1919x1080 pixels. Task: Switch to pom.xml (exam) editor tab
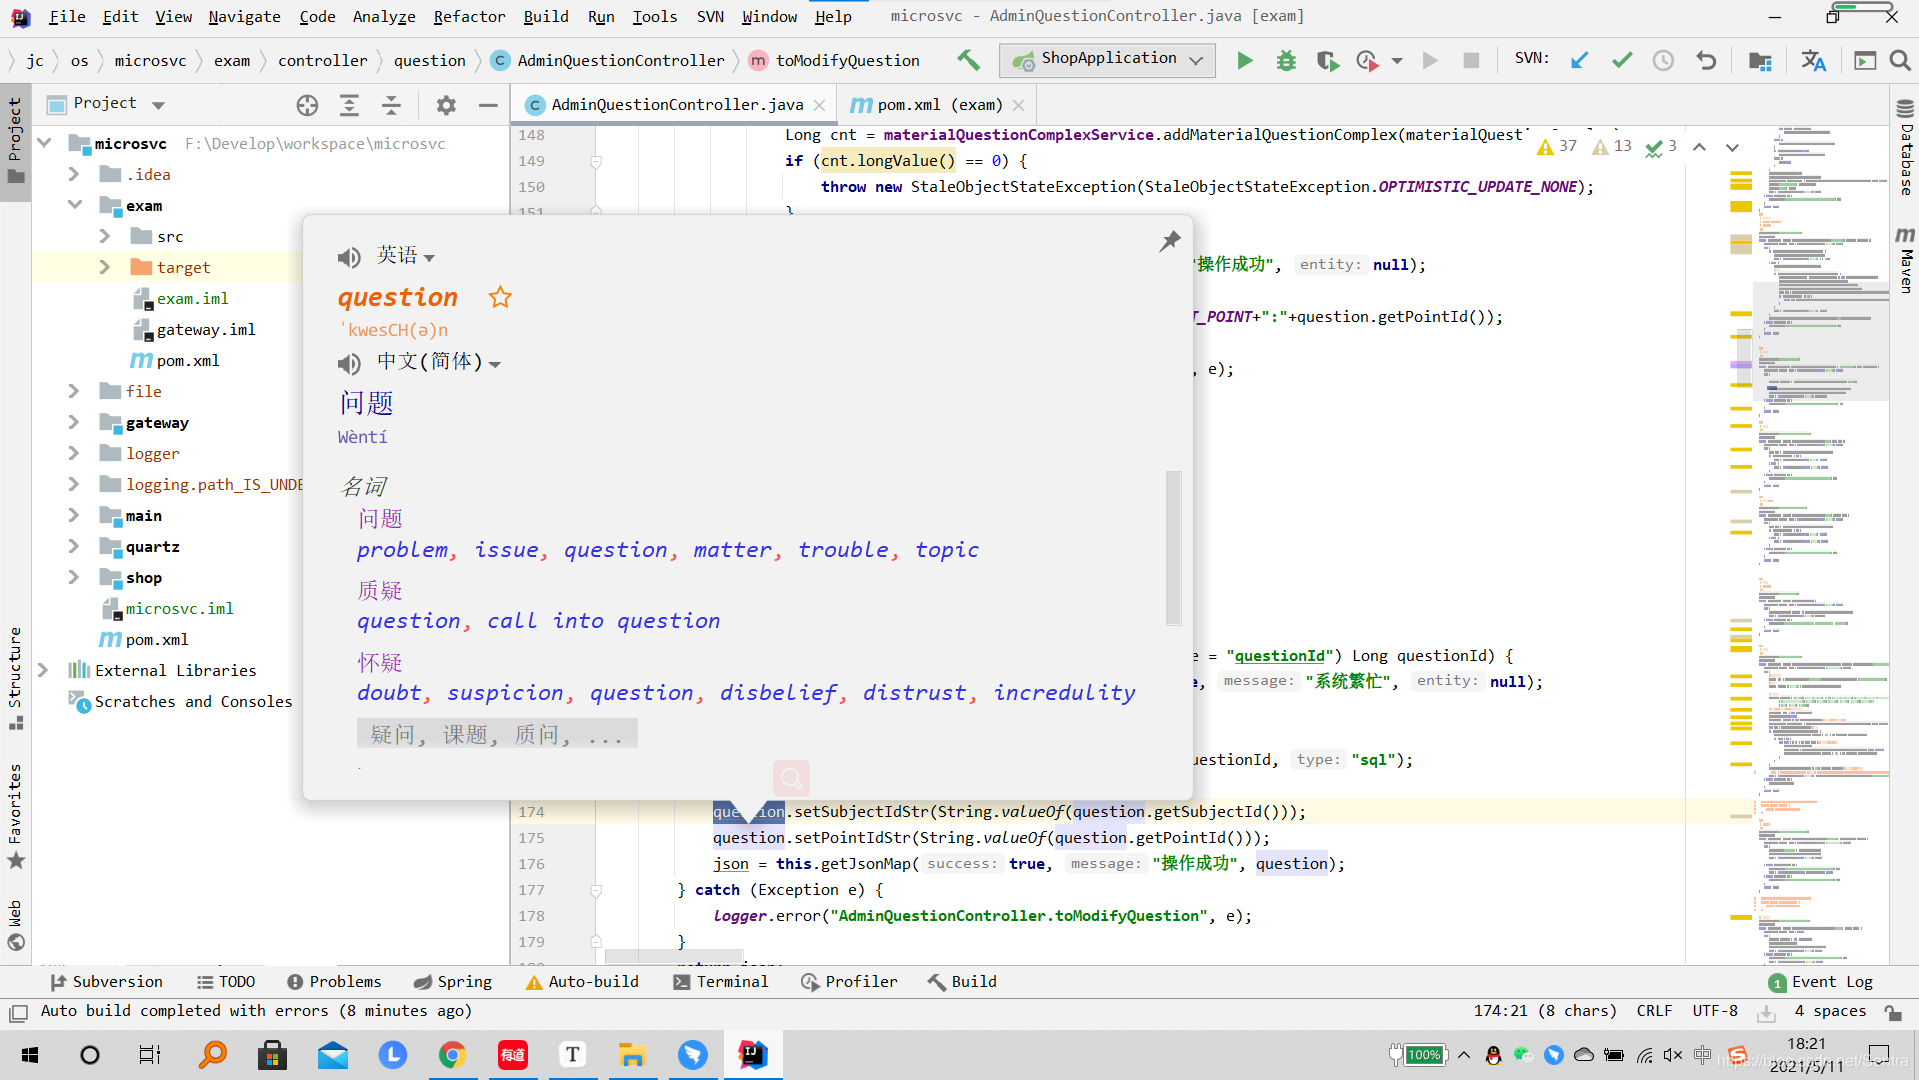coord(939,104)
